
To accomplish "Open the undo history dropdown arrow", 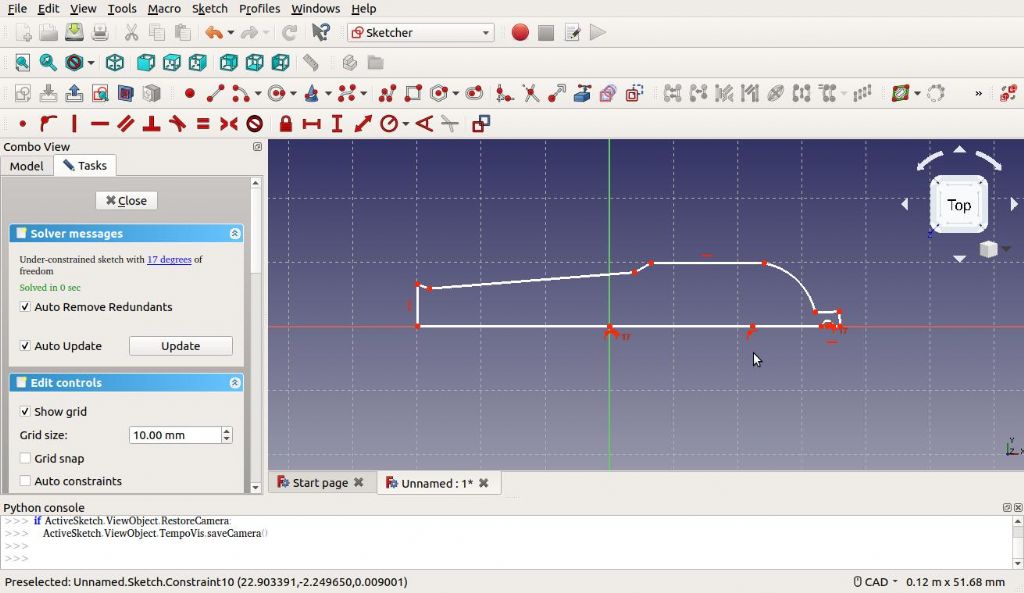I will (x=231, y=33).
